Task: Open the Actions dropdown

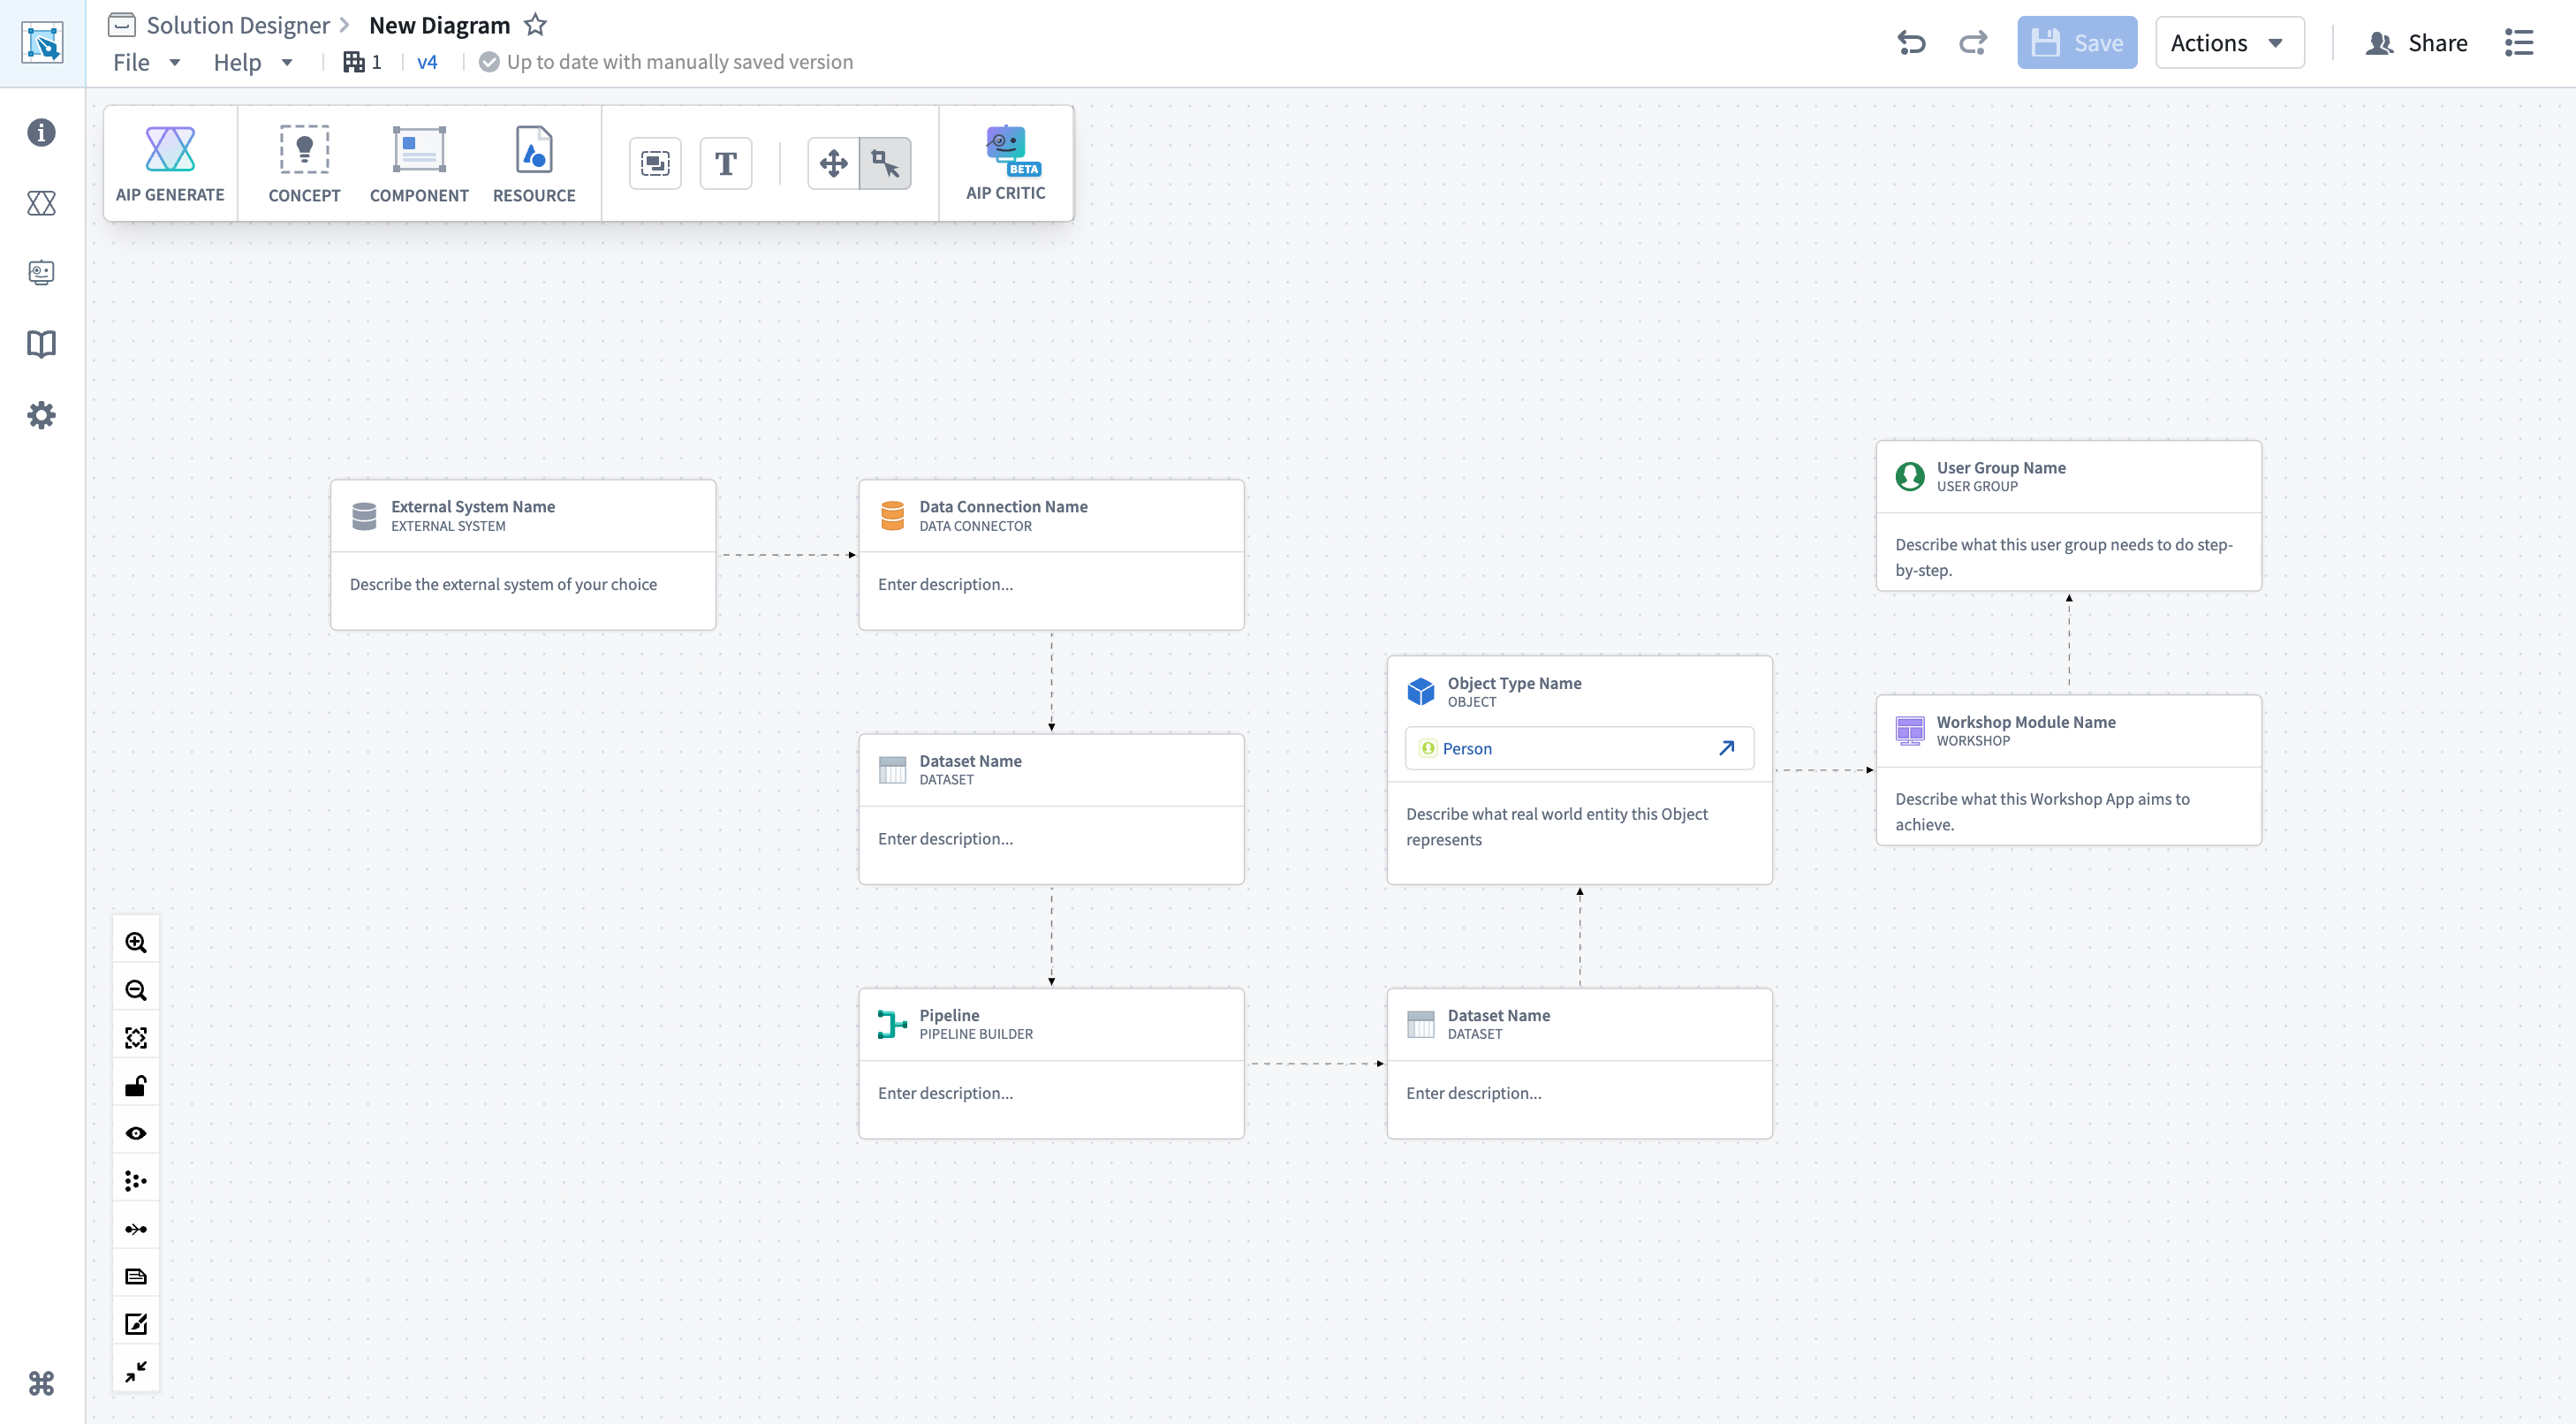Action: pos(2229,43)
